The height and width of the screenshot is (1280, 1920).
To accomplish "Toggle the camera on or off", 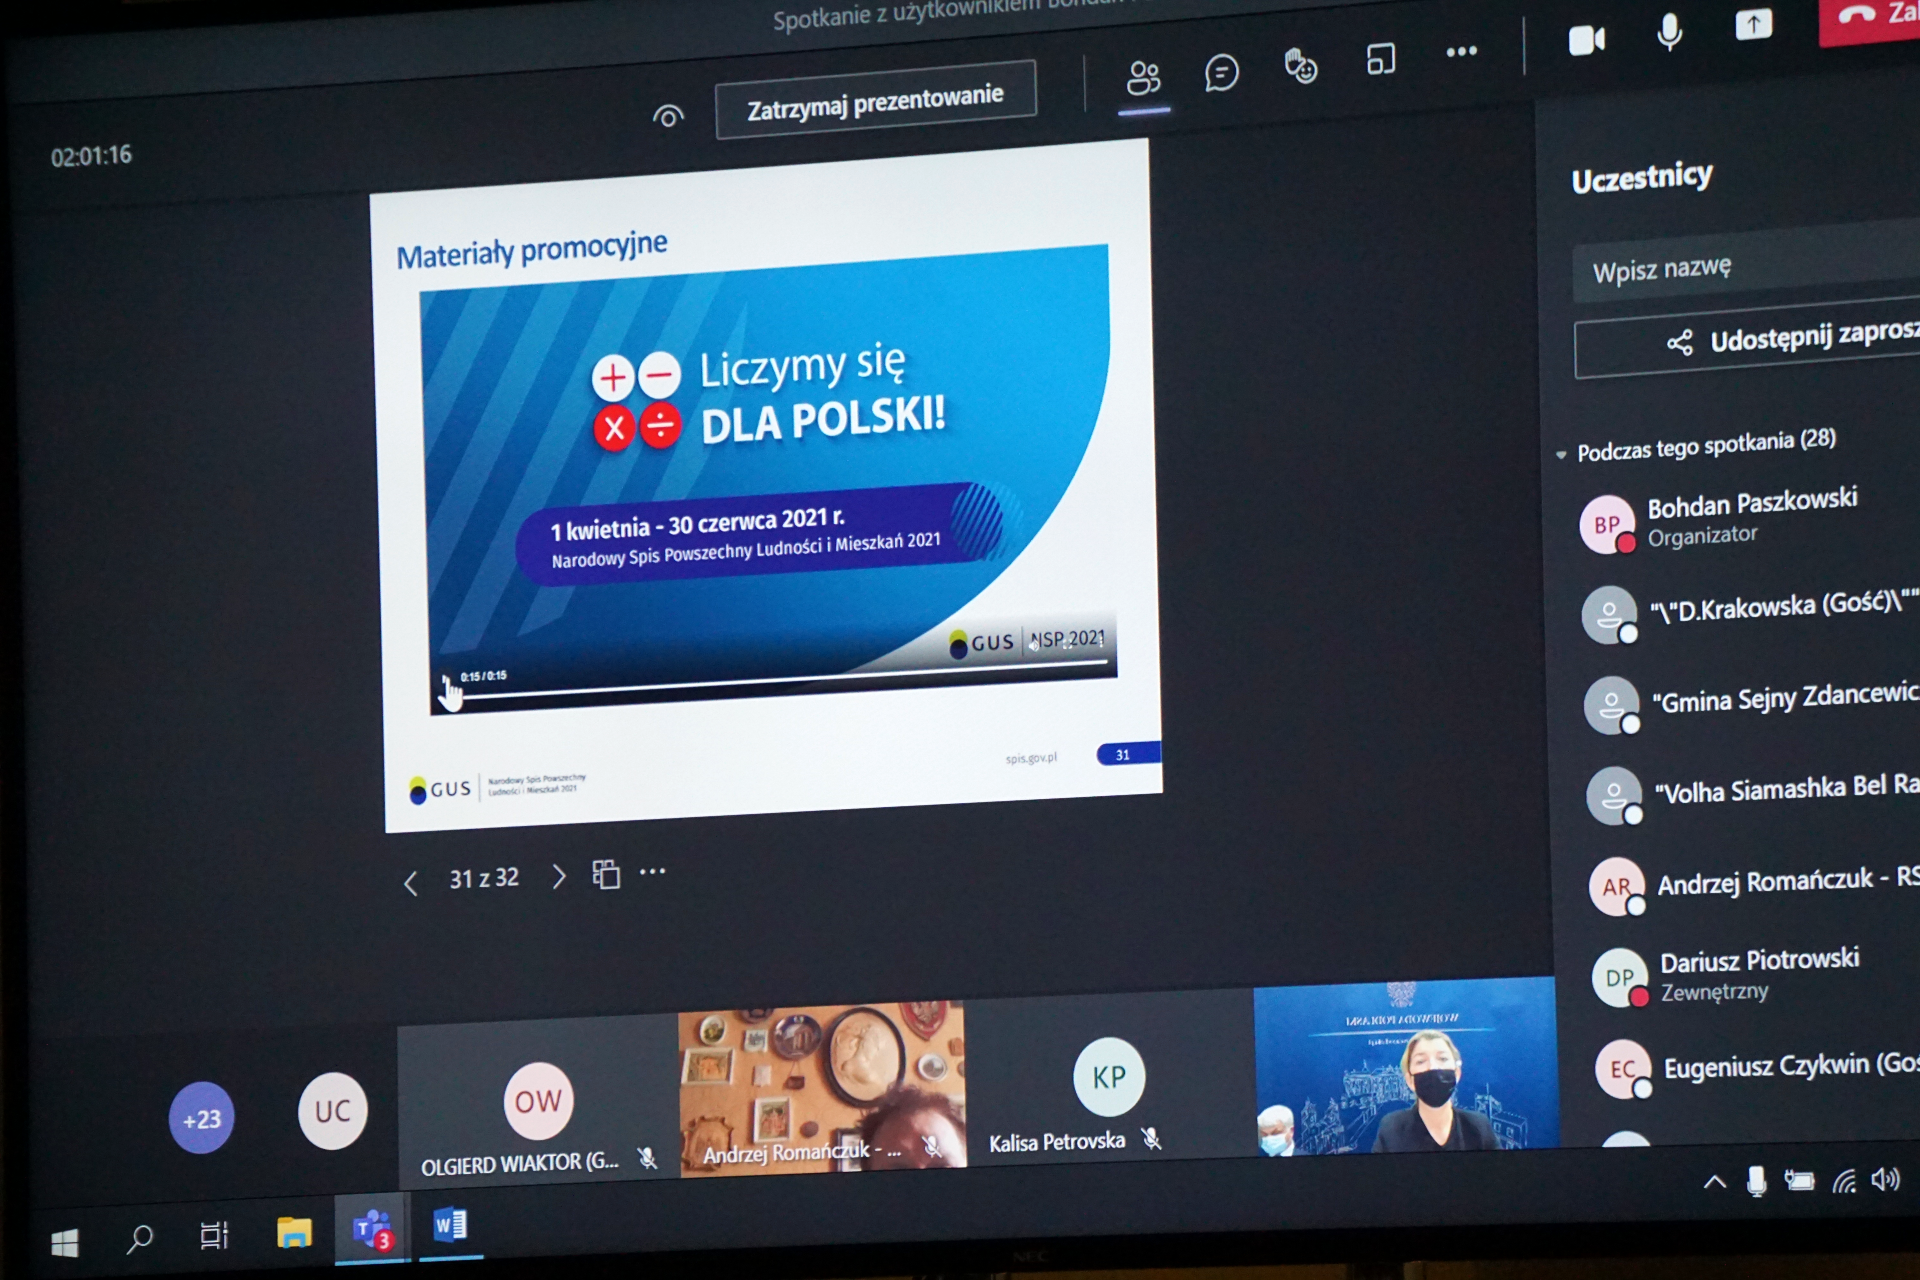I will click(1586, 40).
